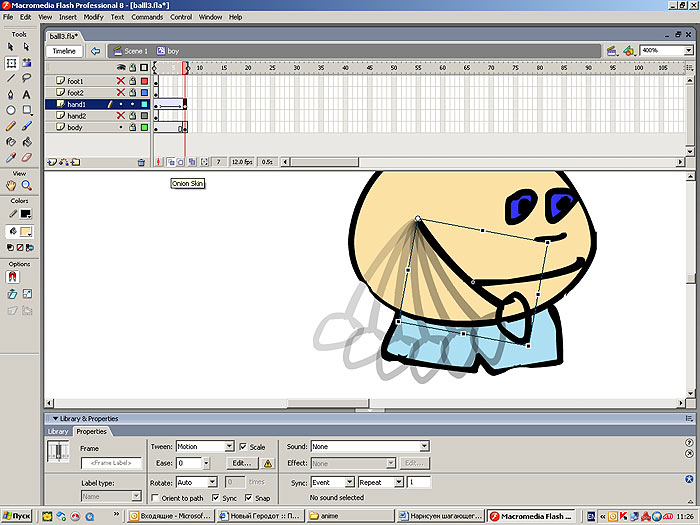Image resolution: width=700 pixels, height=525 pixels.
Task: Select the Hand tool
Action: pyautogui.click(x=11, y=185)
